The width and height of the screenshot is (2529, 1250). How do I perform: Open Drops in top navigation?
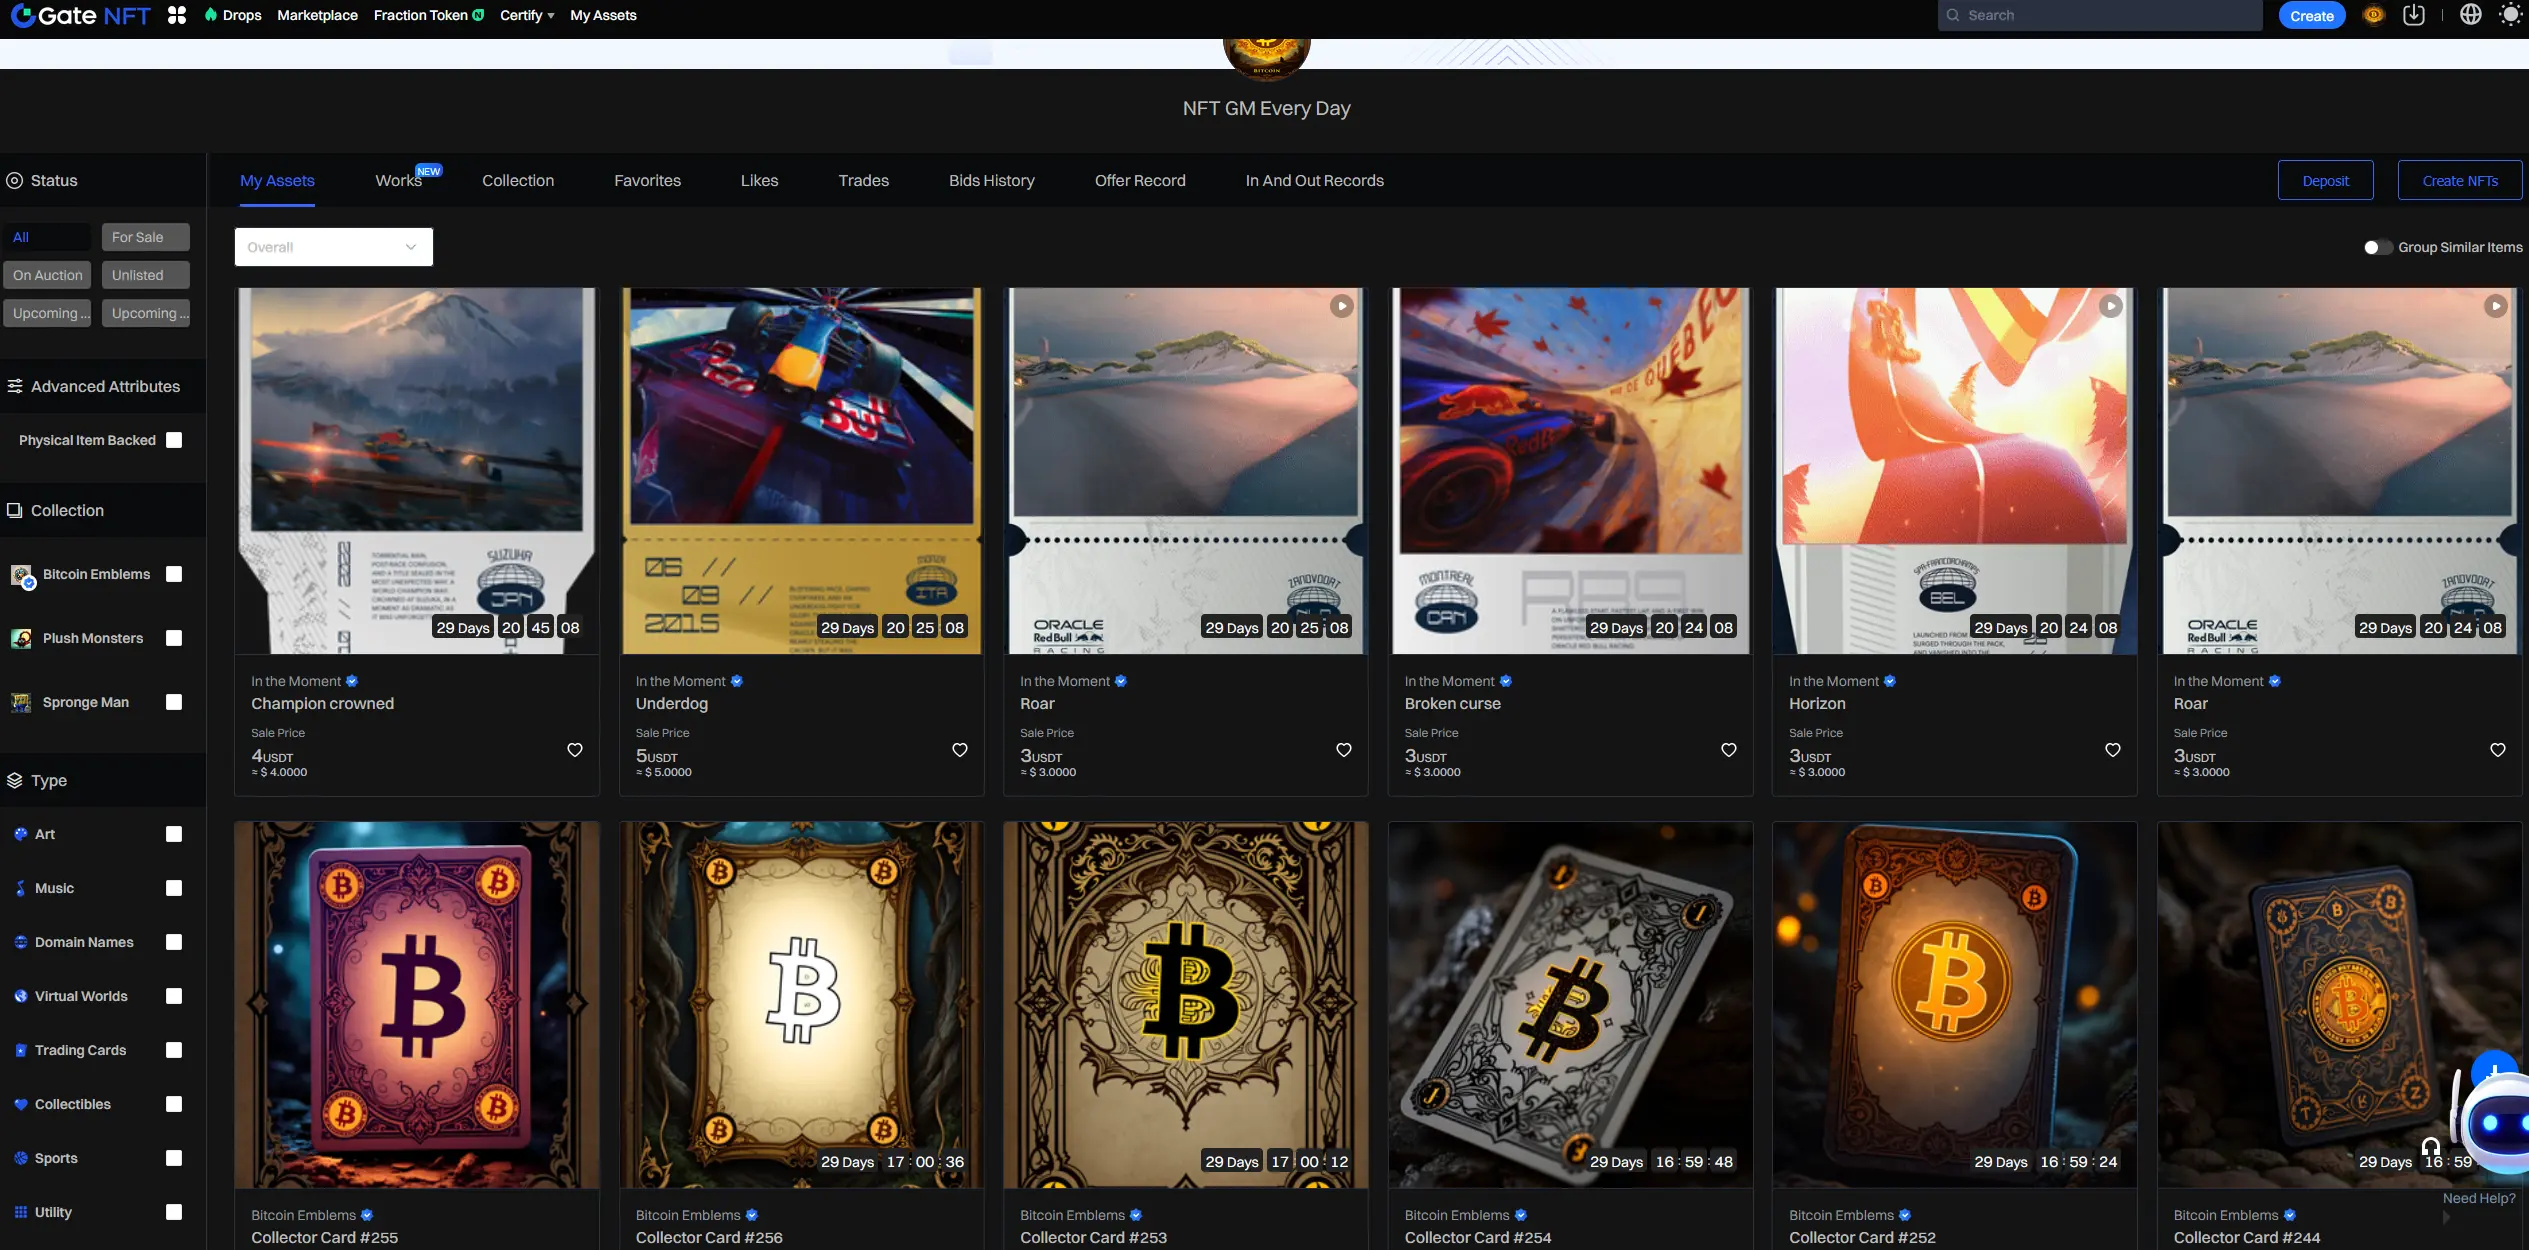pyautogui.click(x=233, y=15)
